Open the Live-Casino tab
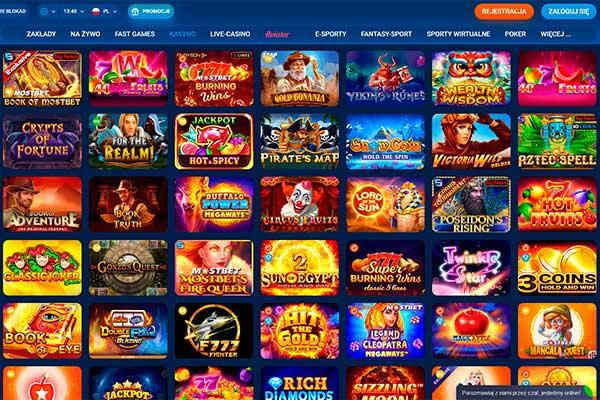The height and width of the screenshot is (400, 600). tap(230, 34)
